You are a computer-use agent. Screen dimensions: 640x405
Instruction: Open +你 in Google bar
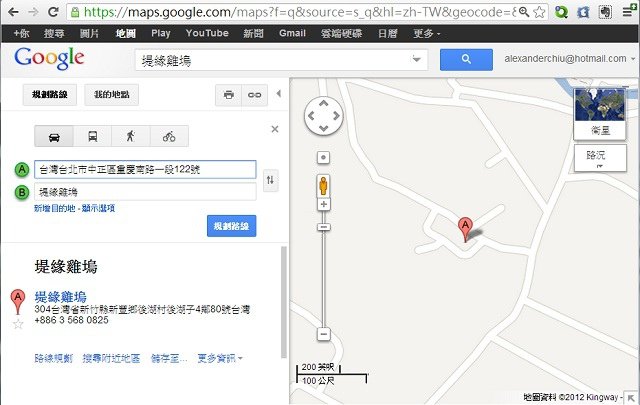21,33
